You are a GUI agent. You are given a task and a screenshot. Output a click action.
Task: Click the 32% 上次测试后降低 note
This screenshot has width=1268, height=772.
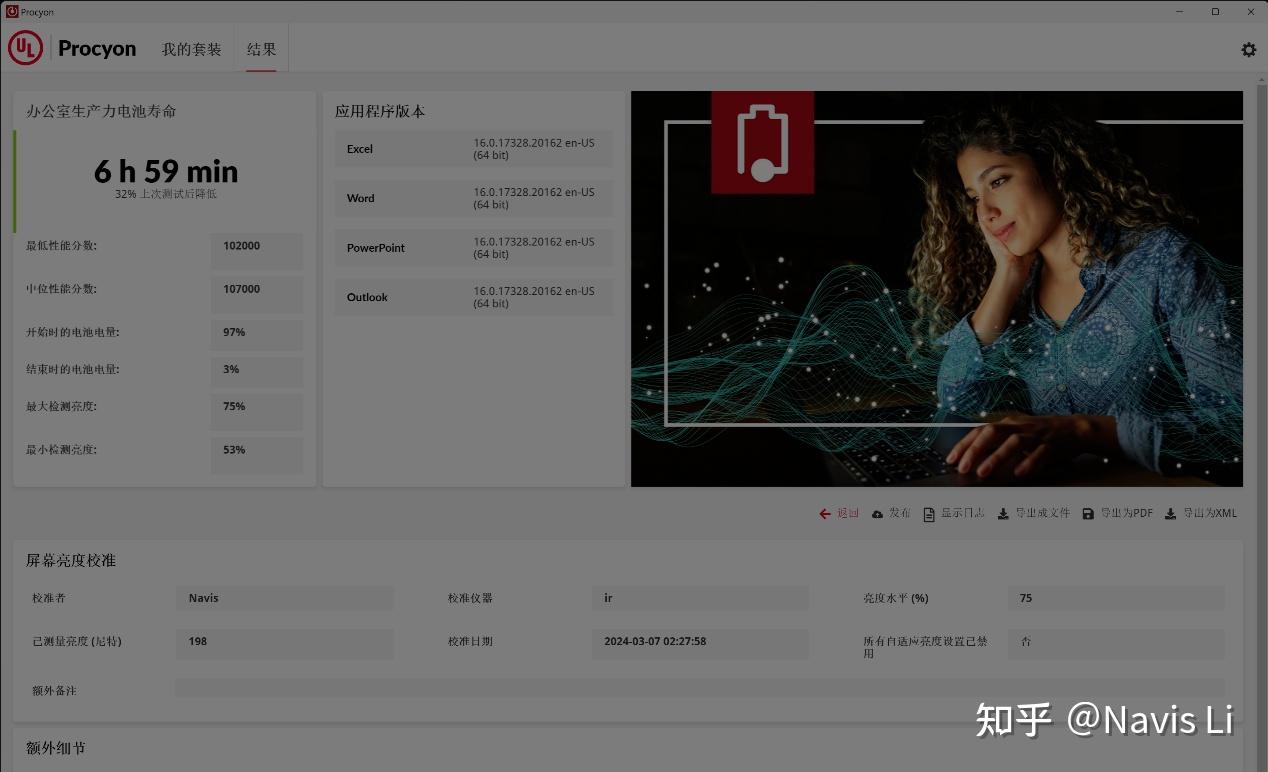pyautogui.click(x=166, y=194)
